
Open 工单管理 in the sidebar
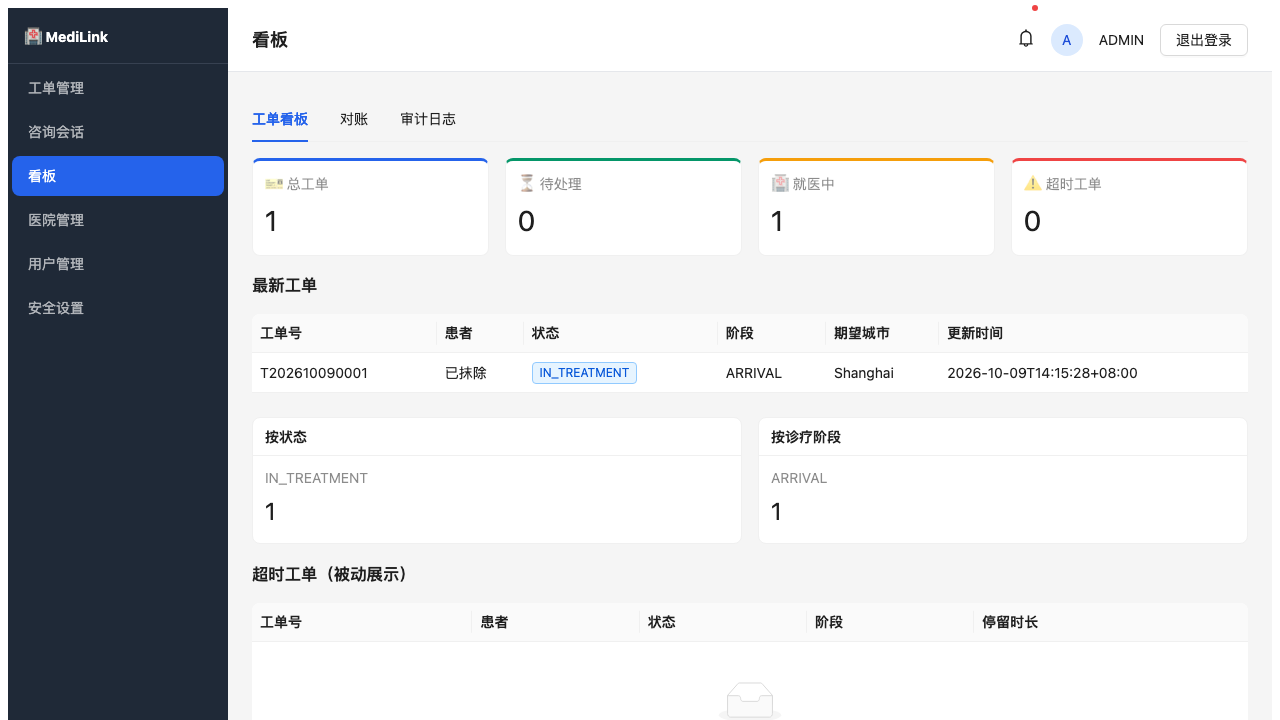118,88
